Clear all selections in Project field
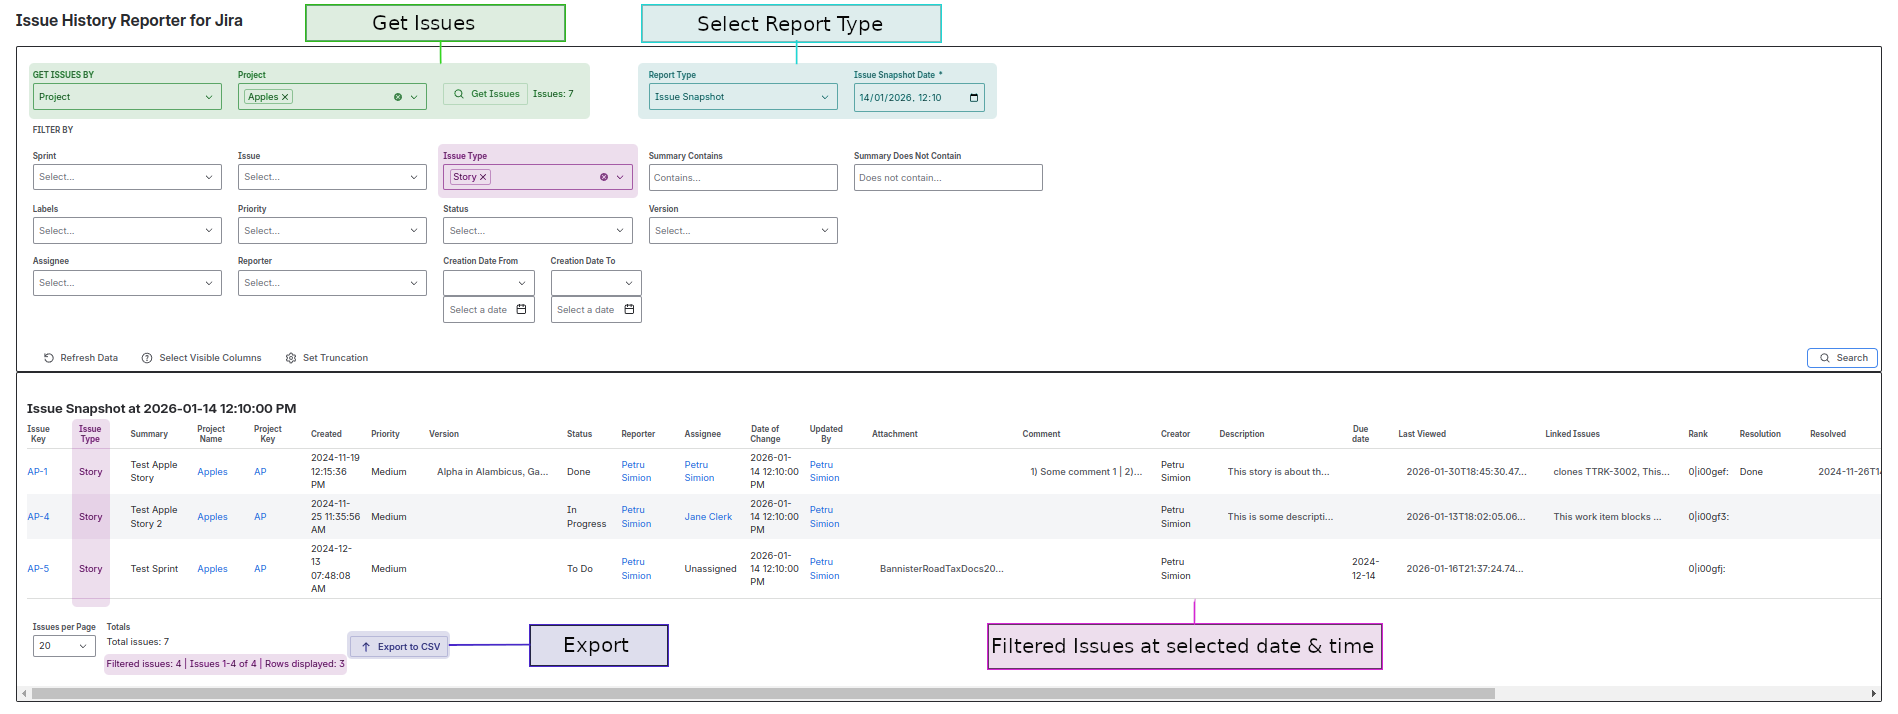 398,97
